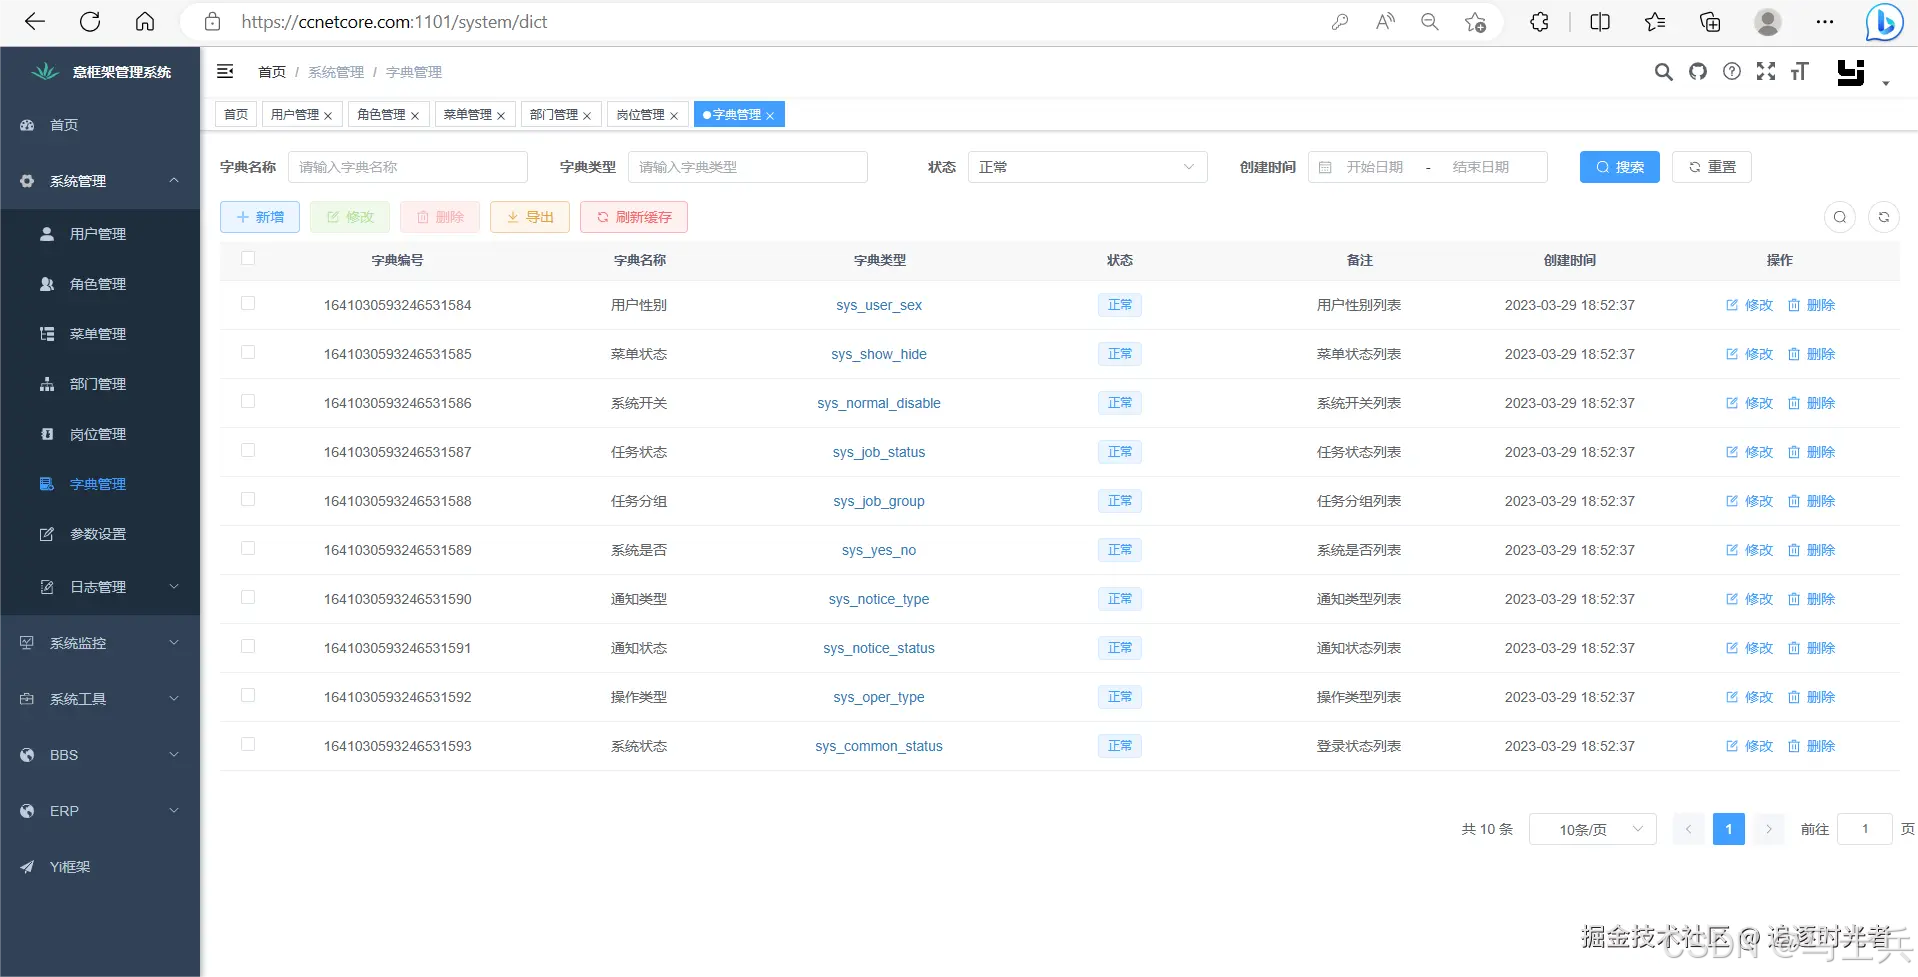This screenshot has height=977, width=1918.
Task: Click the 重置 button
Action: point(1712,167)
